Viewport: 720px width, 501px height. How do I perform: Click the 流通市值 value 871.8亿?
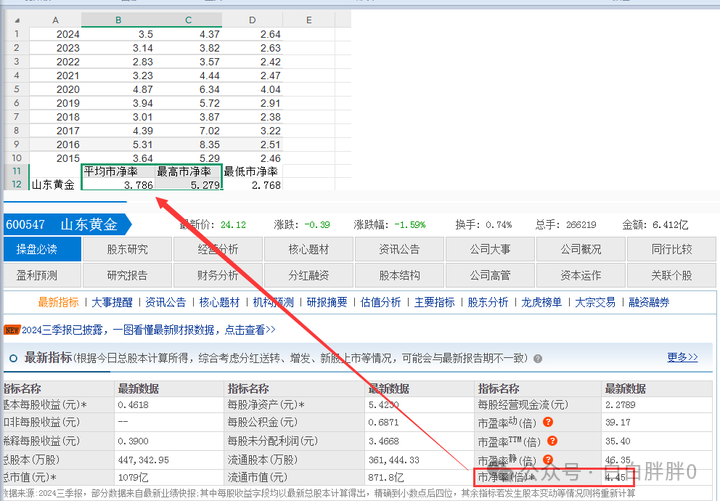386,478
